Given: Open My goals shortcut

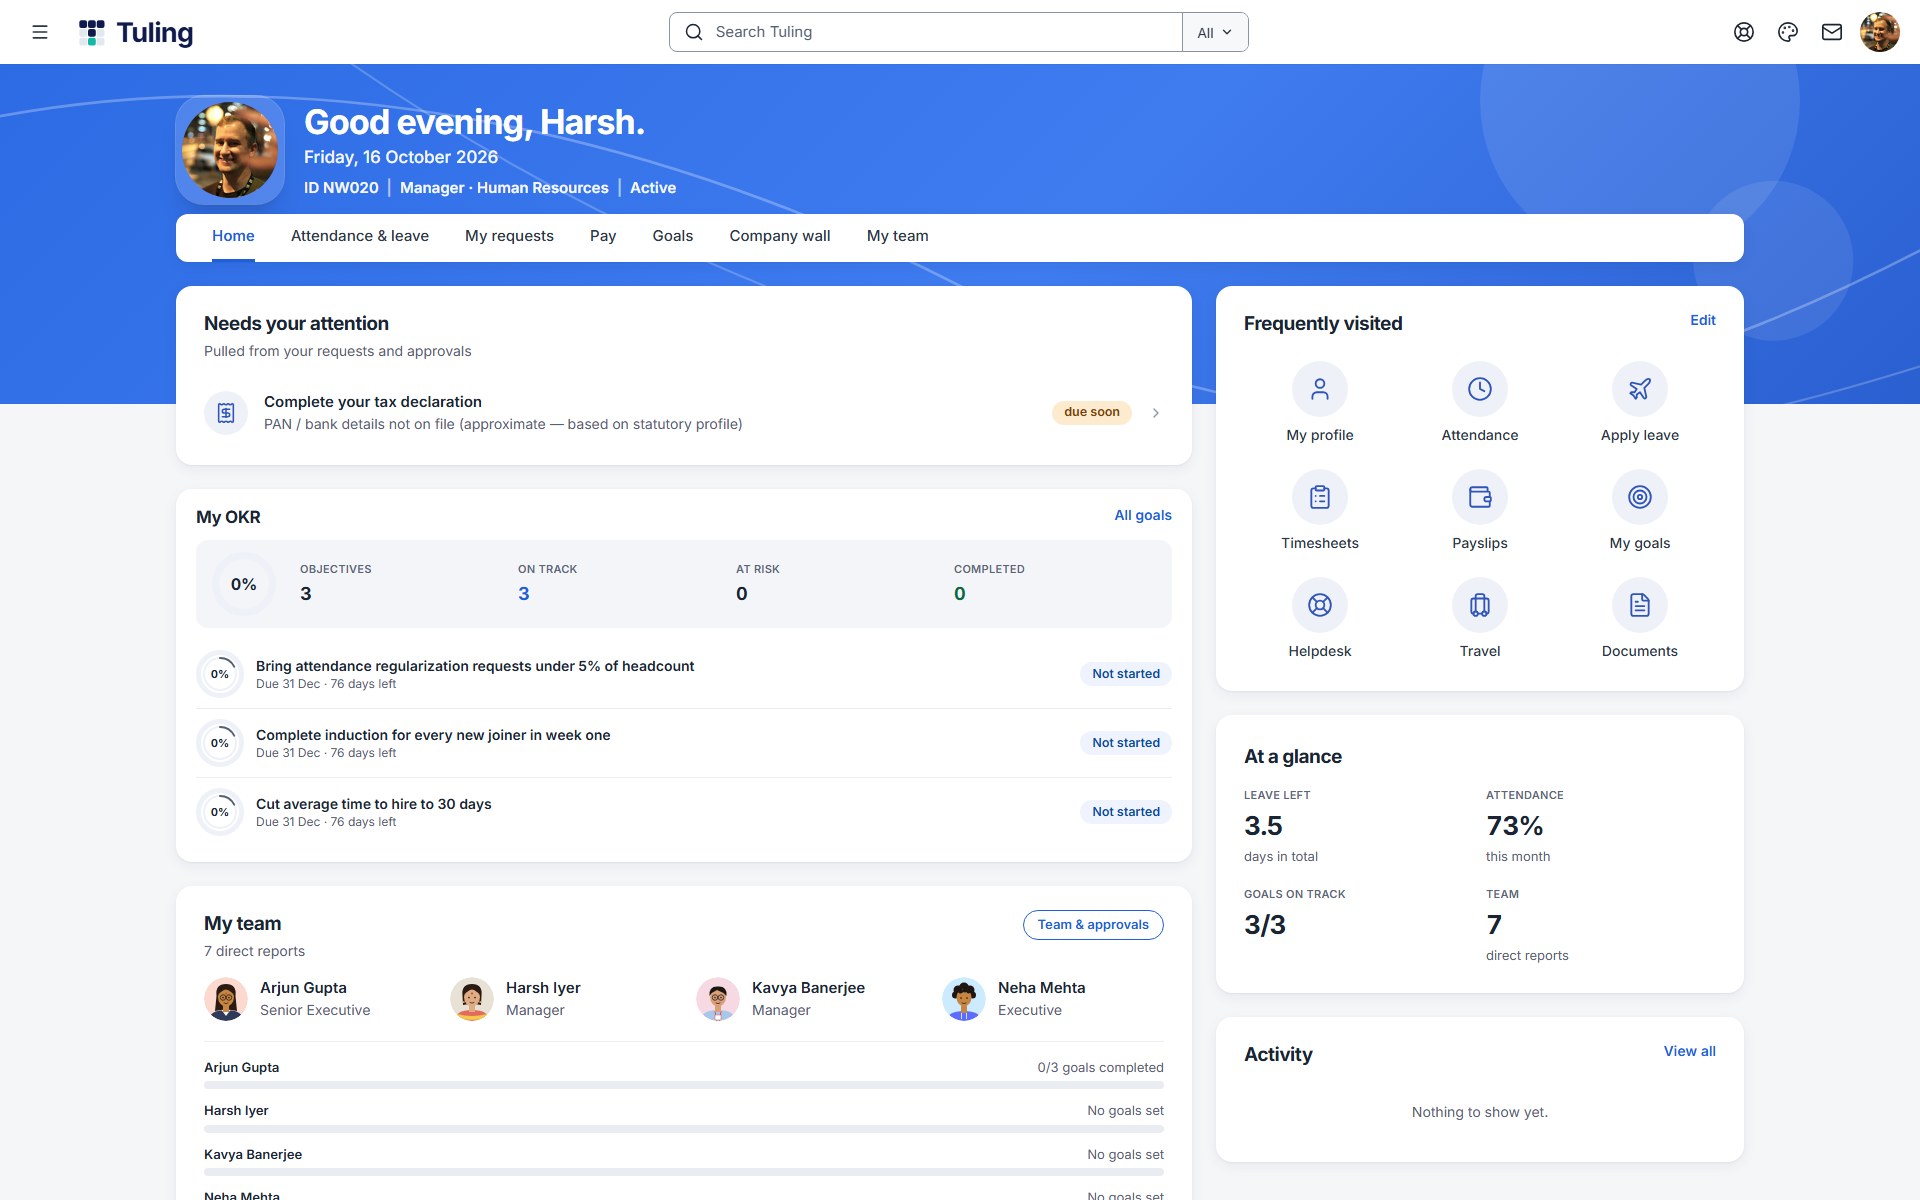Looking at the screenshot, I should [x=1640, y=510].
